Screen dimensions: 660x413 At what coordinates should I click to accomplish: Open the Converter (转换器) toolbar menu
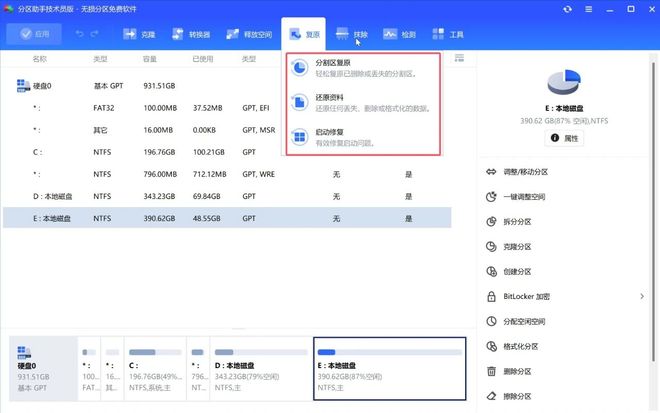click(x=191, y=34)
